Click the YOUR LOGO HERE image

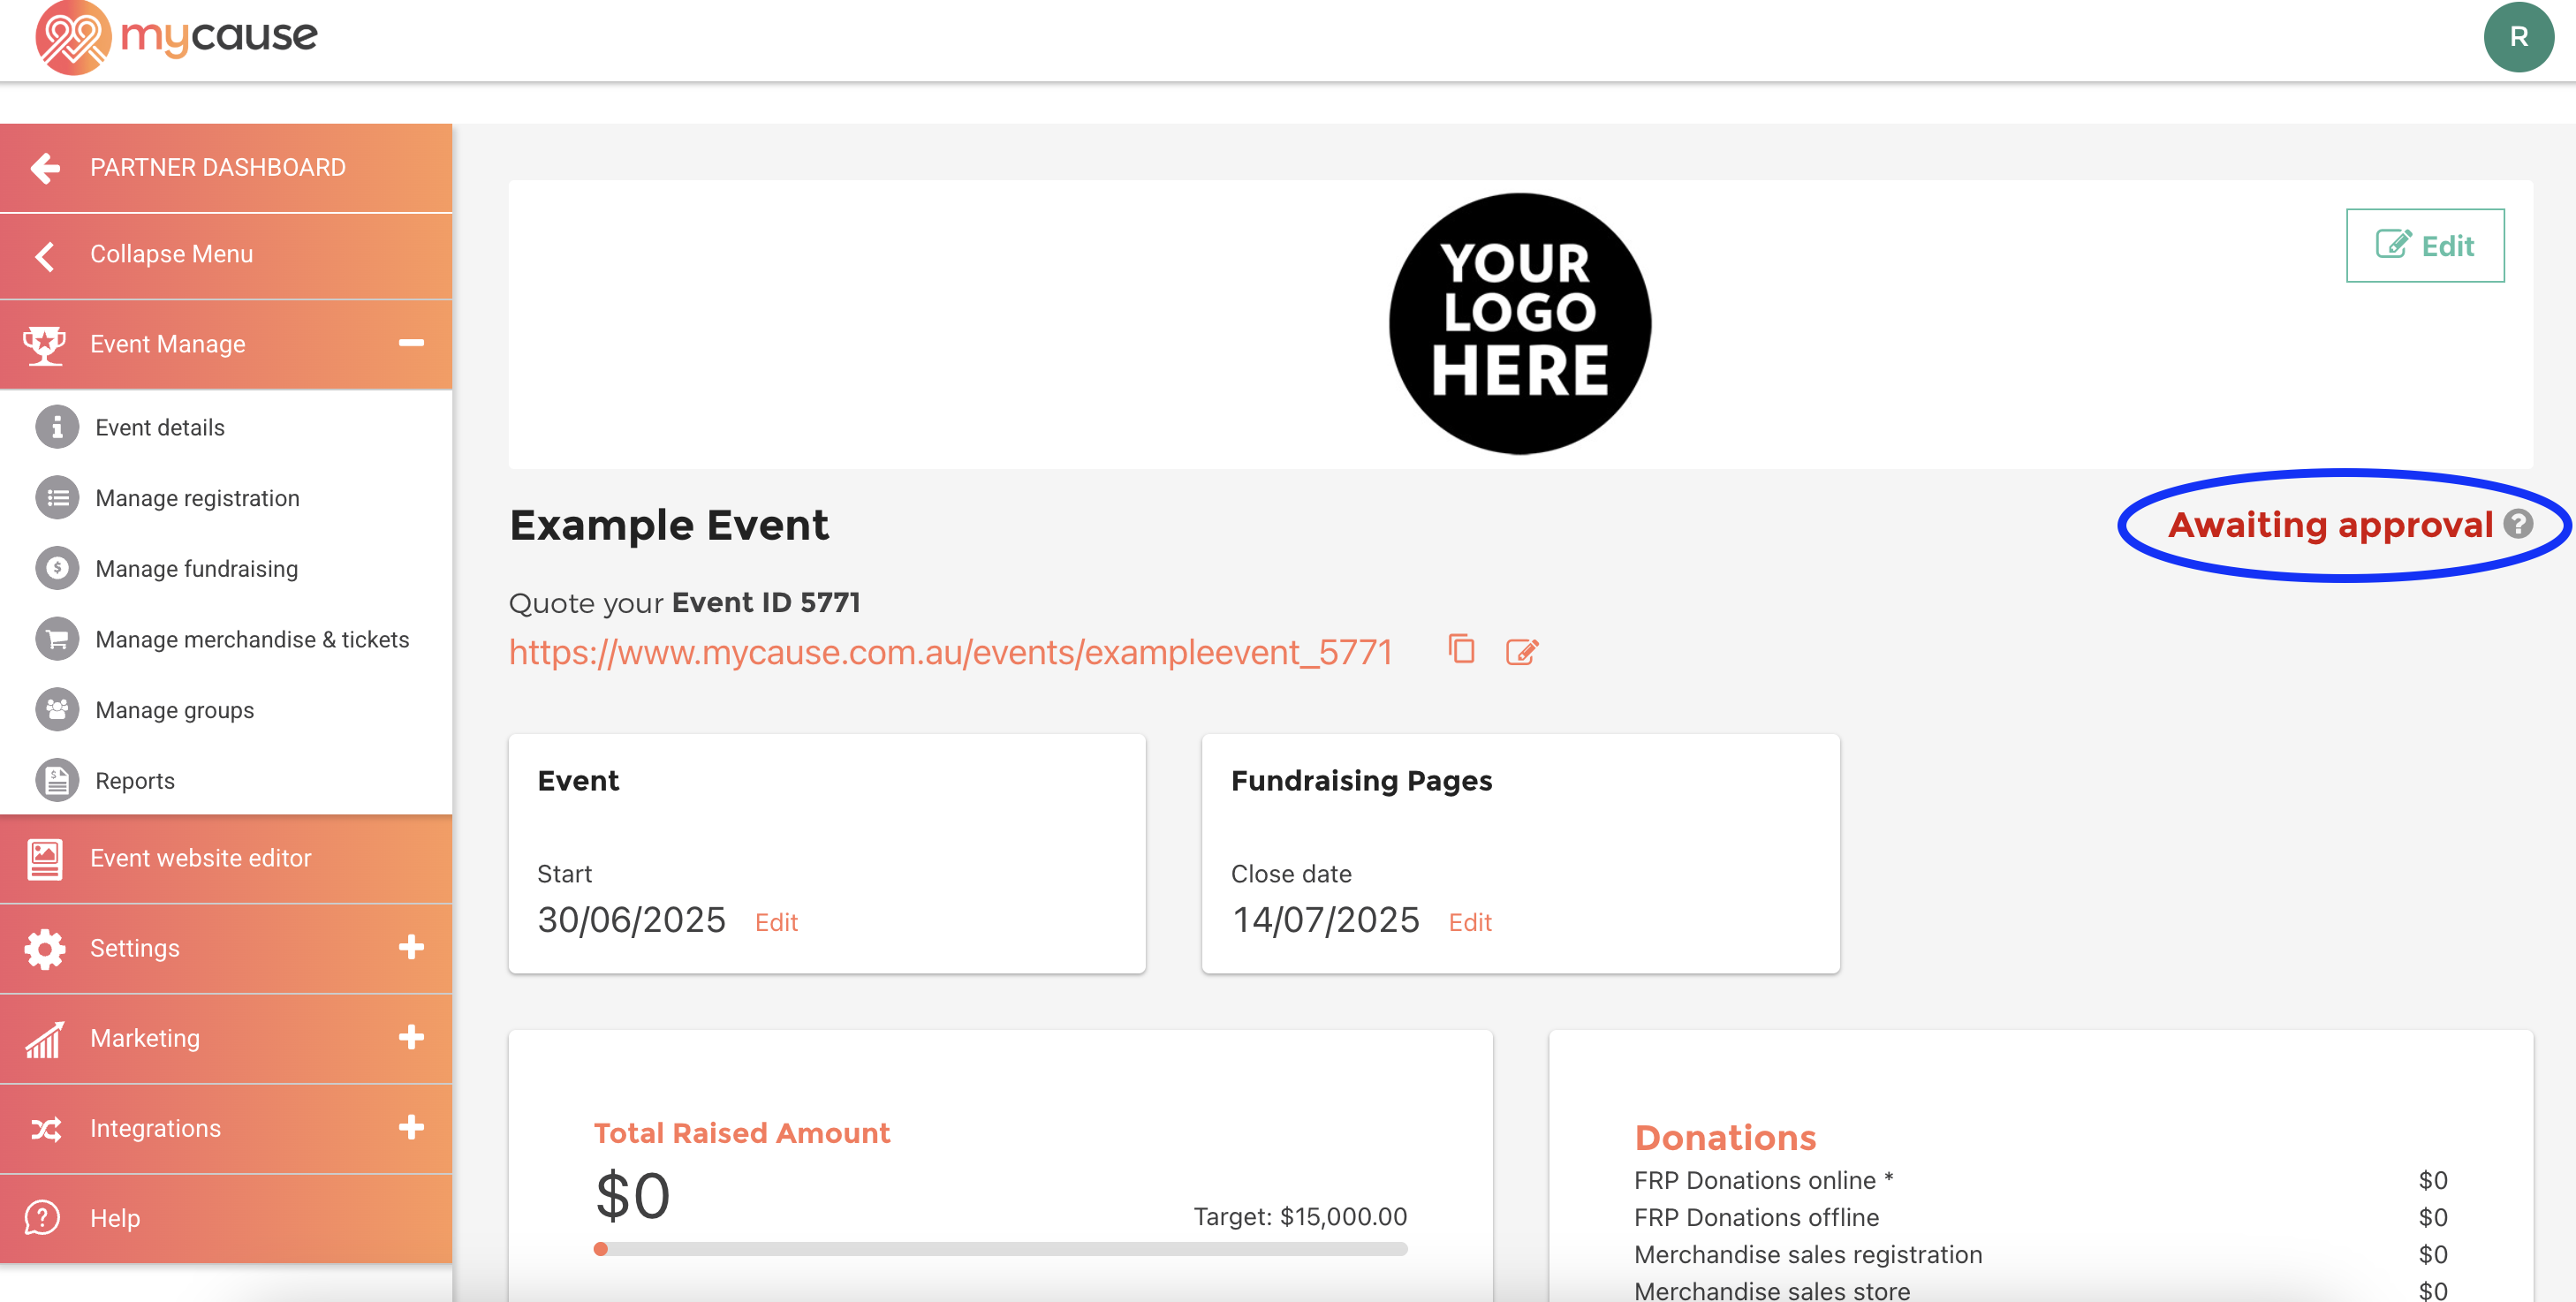click(x=1519, y=324)
